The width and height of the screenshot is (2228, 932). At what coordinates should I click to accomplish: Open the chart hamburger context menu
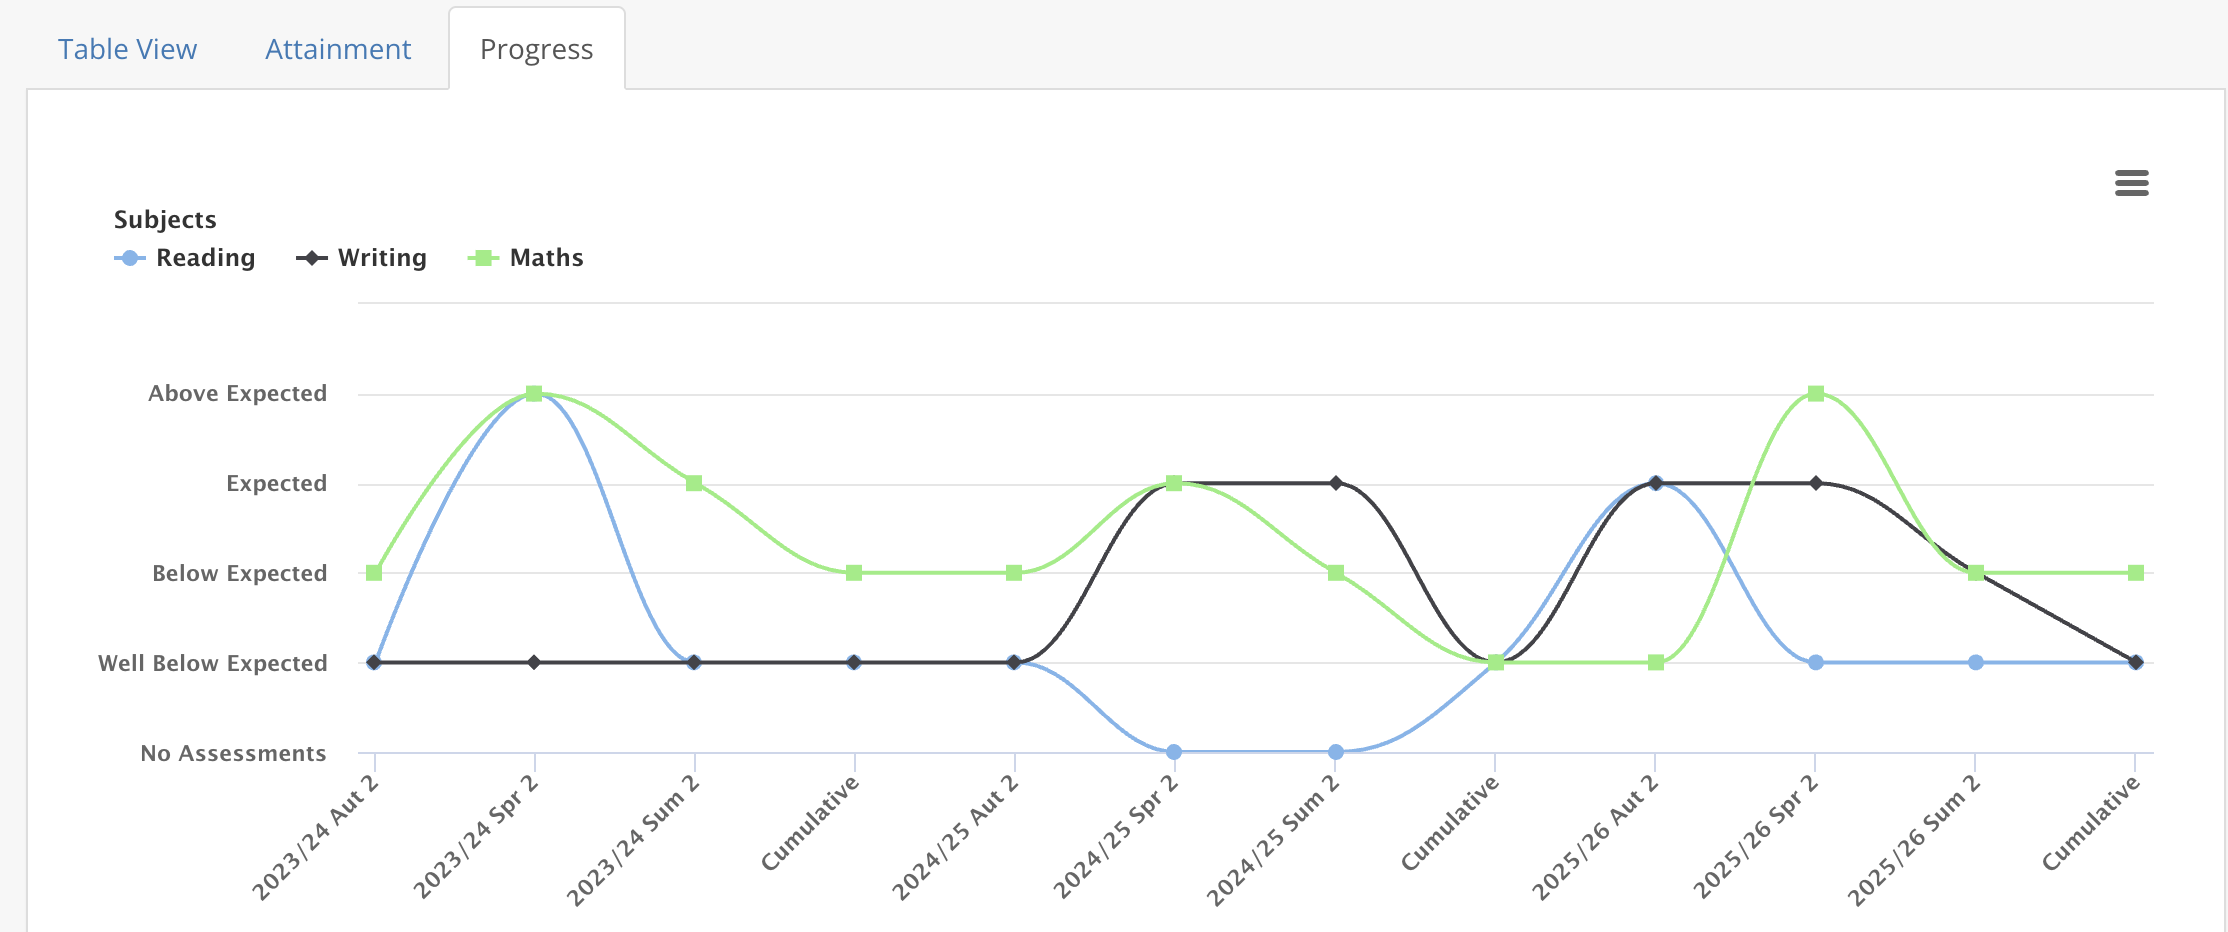pyautogui.click(x=2131, y=183)
